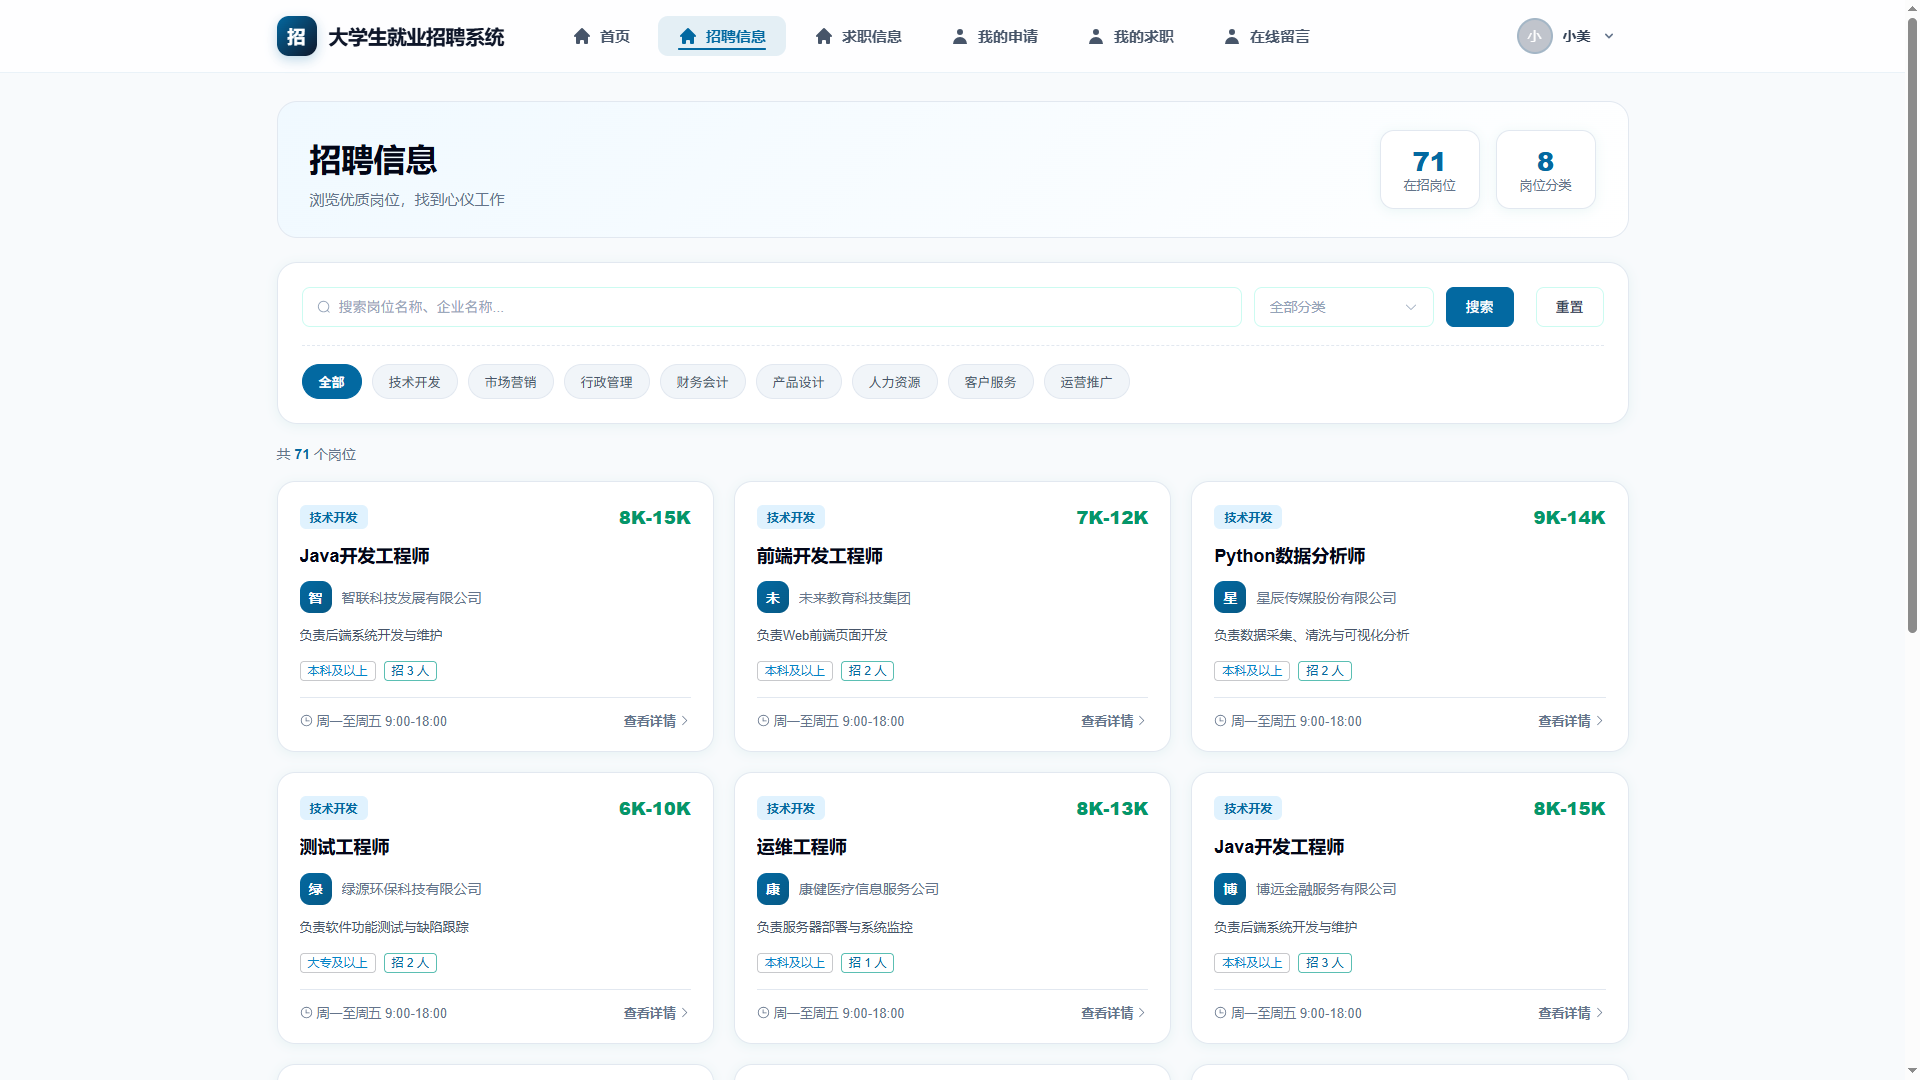1920x1080 pixels.
Task: Click the blue 搜索 button
Action: click(x=1479, y=307)
